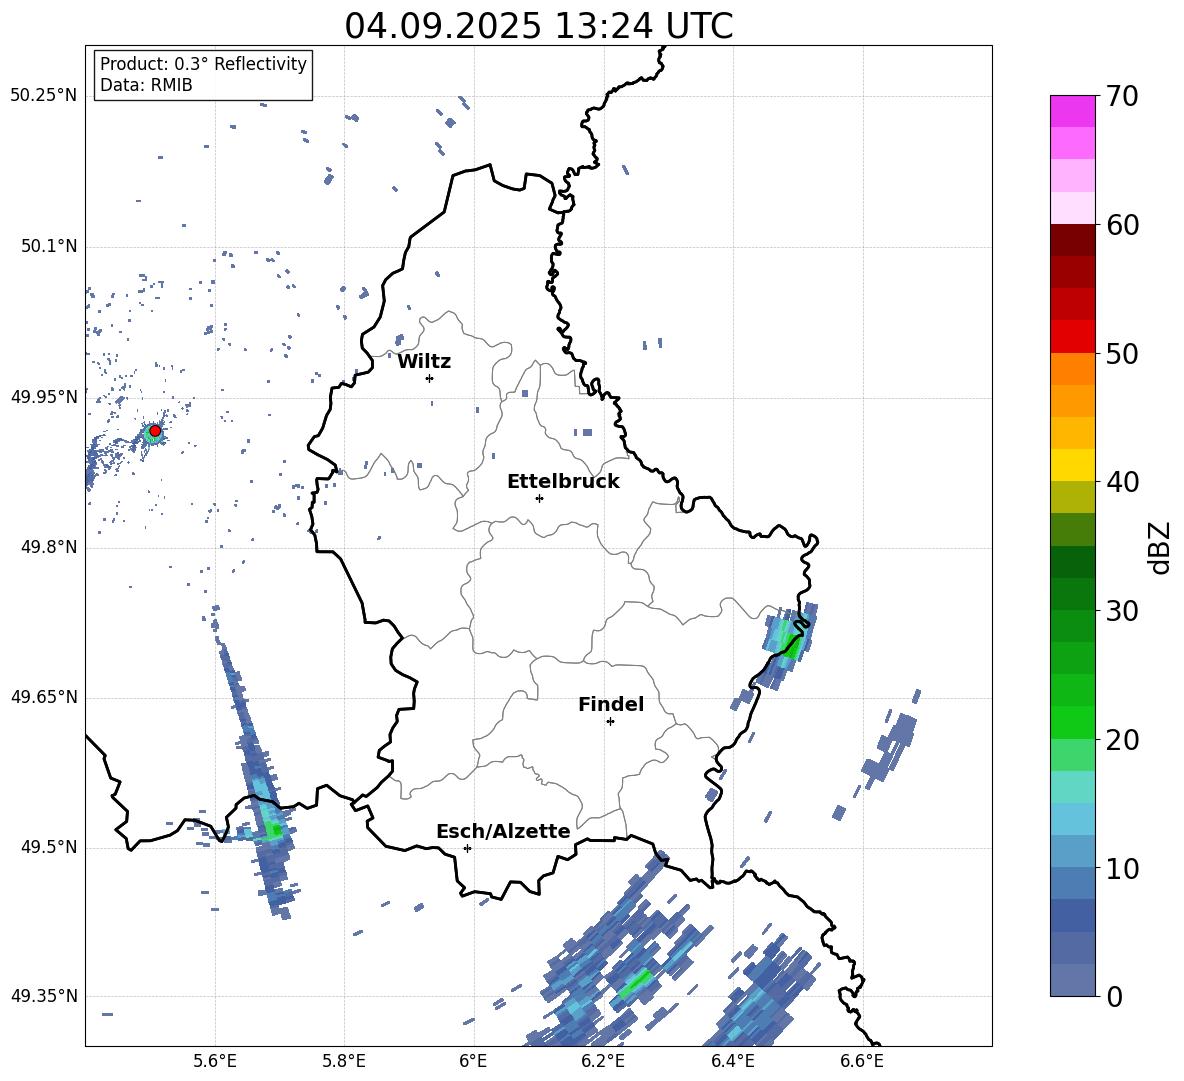Click the bright green colorbar swatch above 20

point(1072,722)
